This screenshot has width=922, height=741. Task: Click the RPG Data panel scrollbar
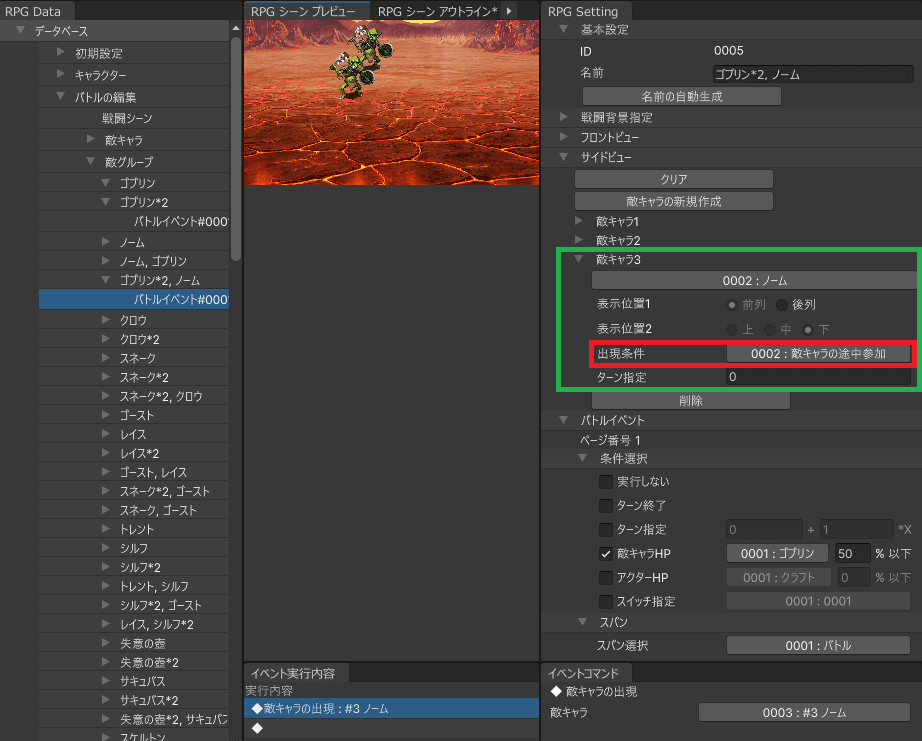(x=235, y=150)
